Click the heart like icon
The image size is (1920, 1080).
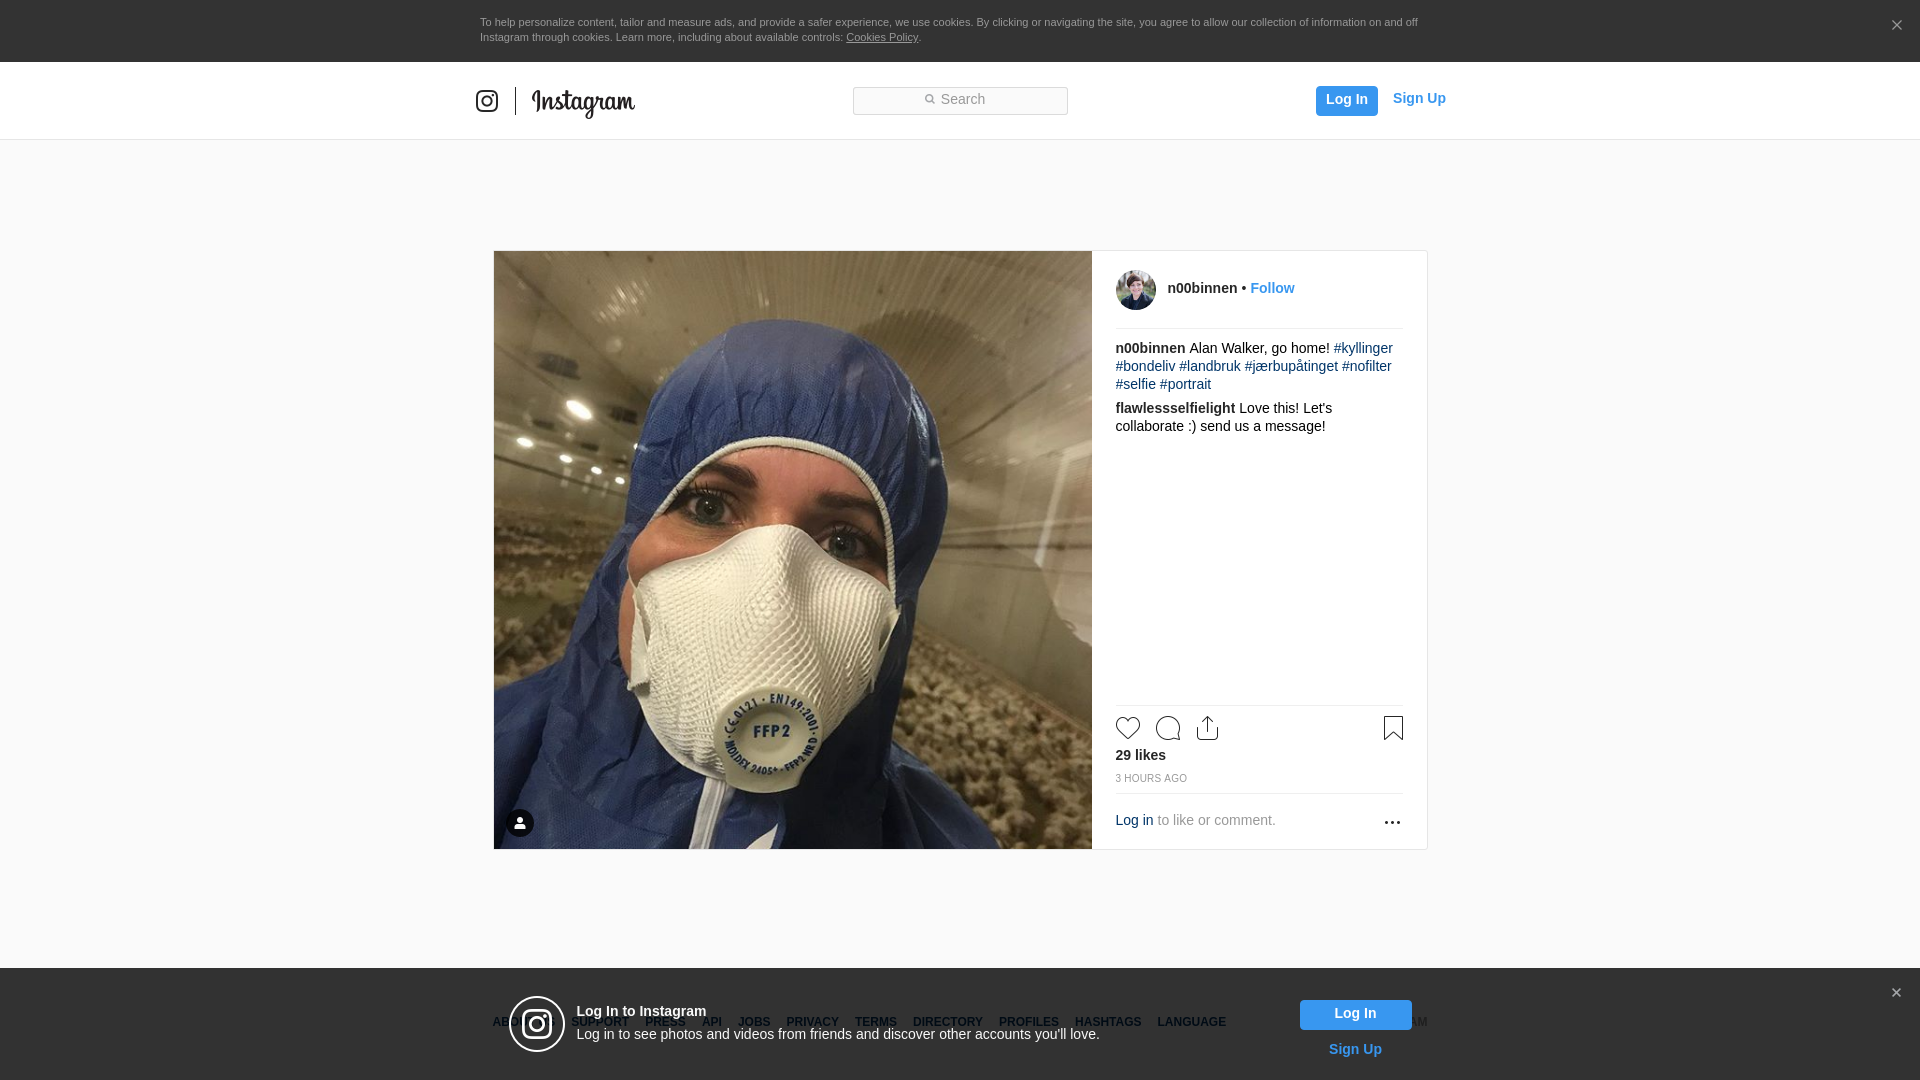1127,728
